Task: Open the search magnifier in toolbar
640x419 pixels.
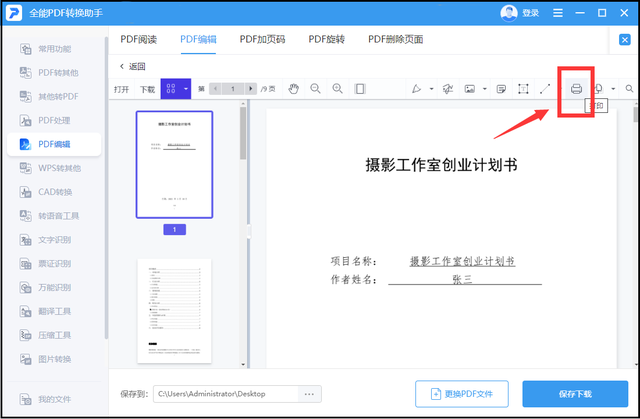Action: point(629,89)
